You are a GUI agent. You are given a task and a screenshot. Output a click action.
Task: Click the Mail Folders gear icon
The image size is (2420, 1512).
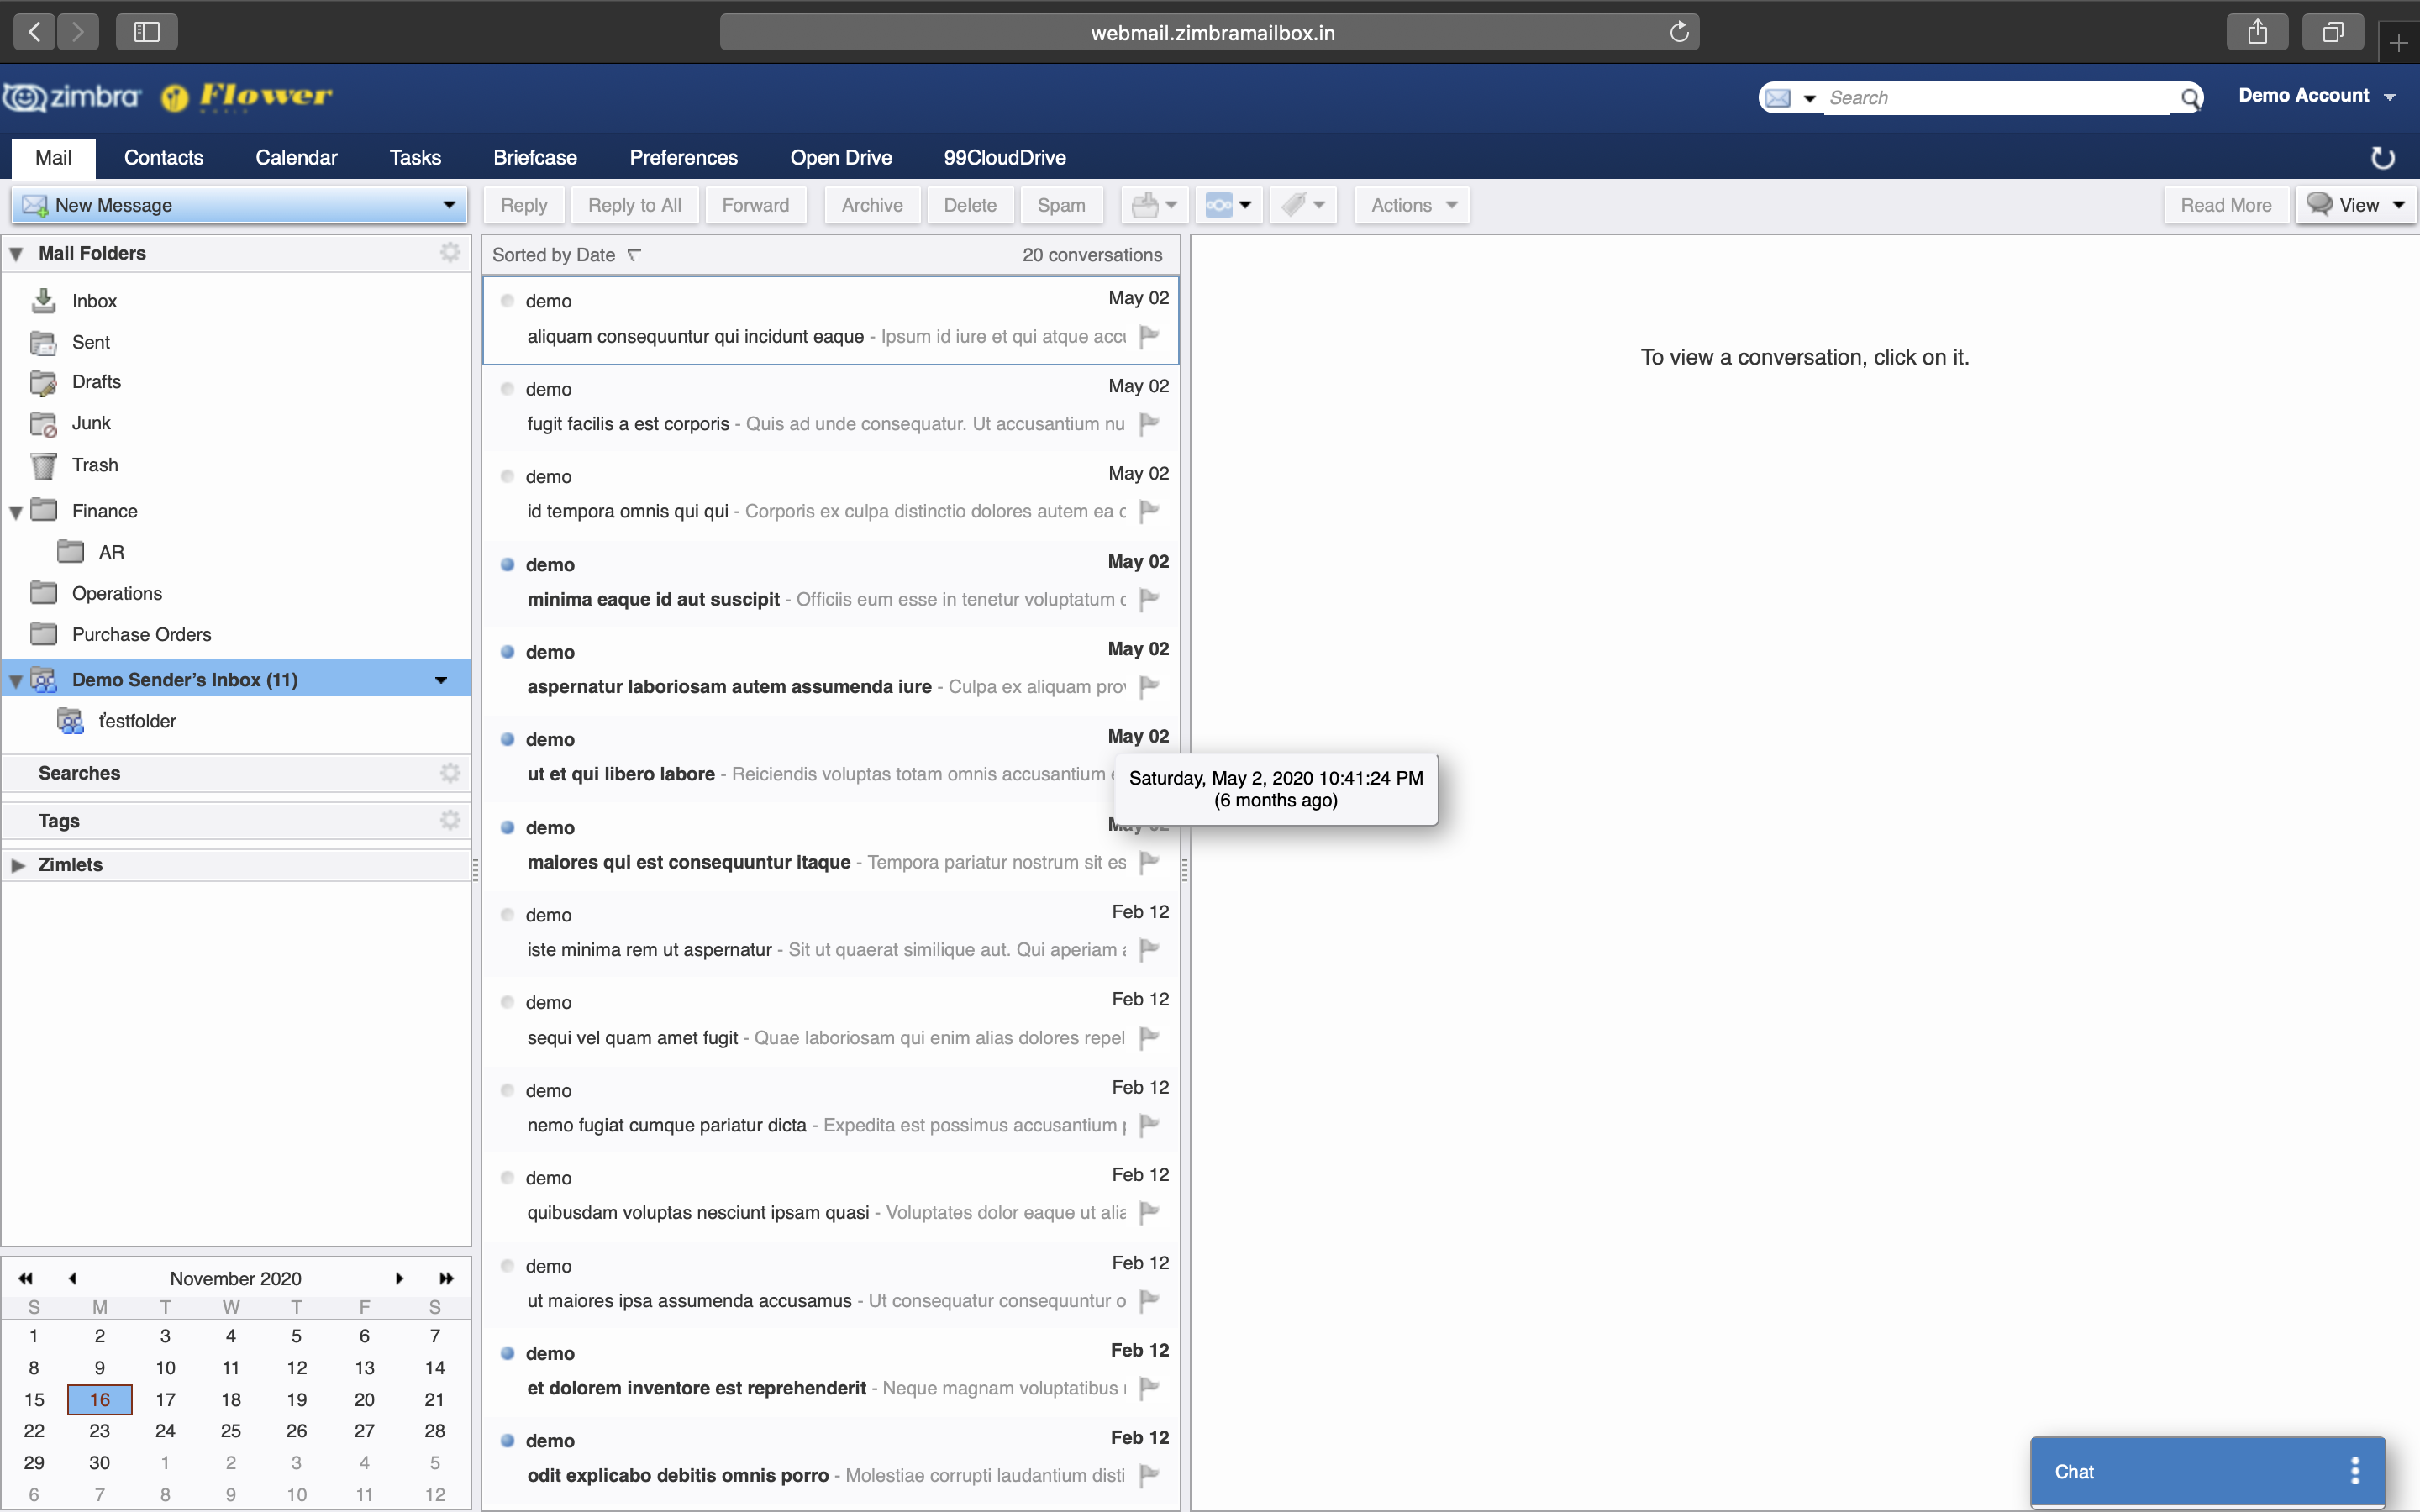tap(450, 253)
